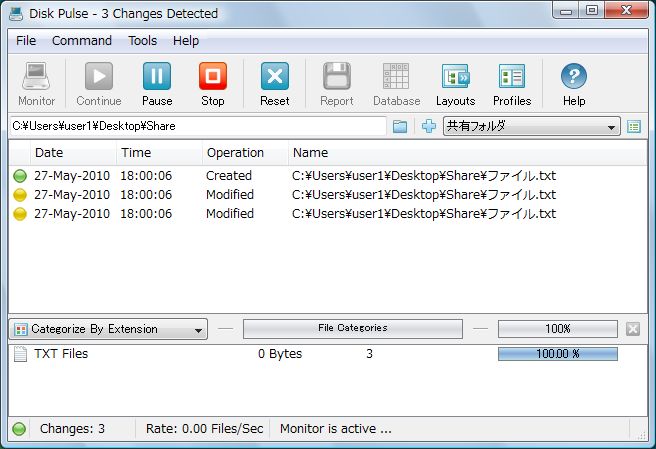Viewport: 656px width, 449px height.
Task: Select the Created operation text
Action: coord(229,176)
